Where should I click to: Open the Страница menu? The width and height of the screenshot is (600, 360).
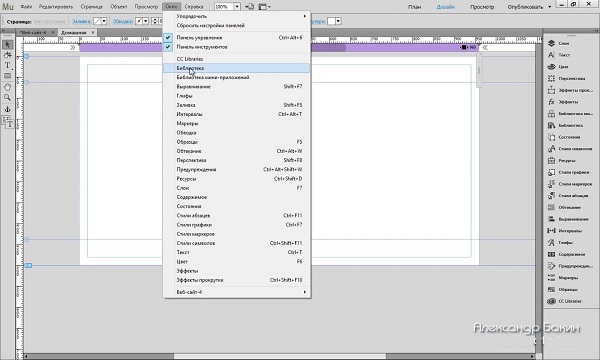point(91,7)
